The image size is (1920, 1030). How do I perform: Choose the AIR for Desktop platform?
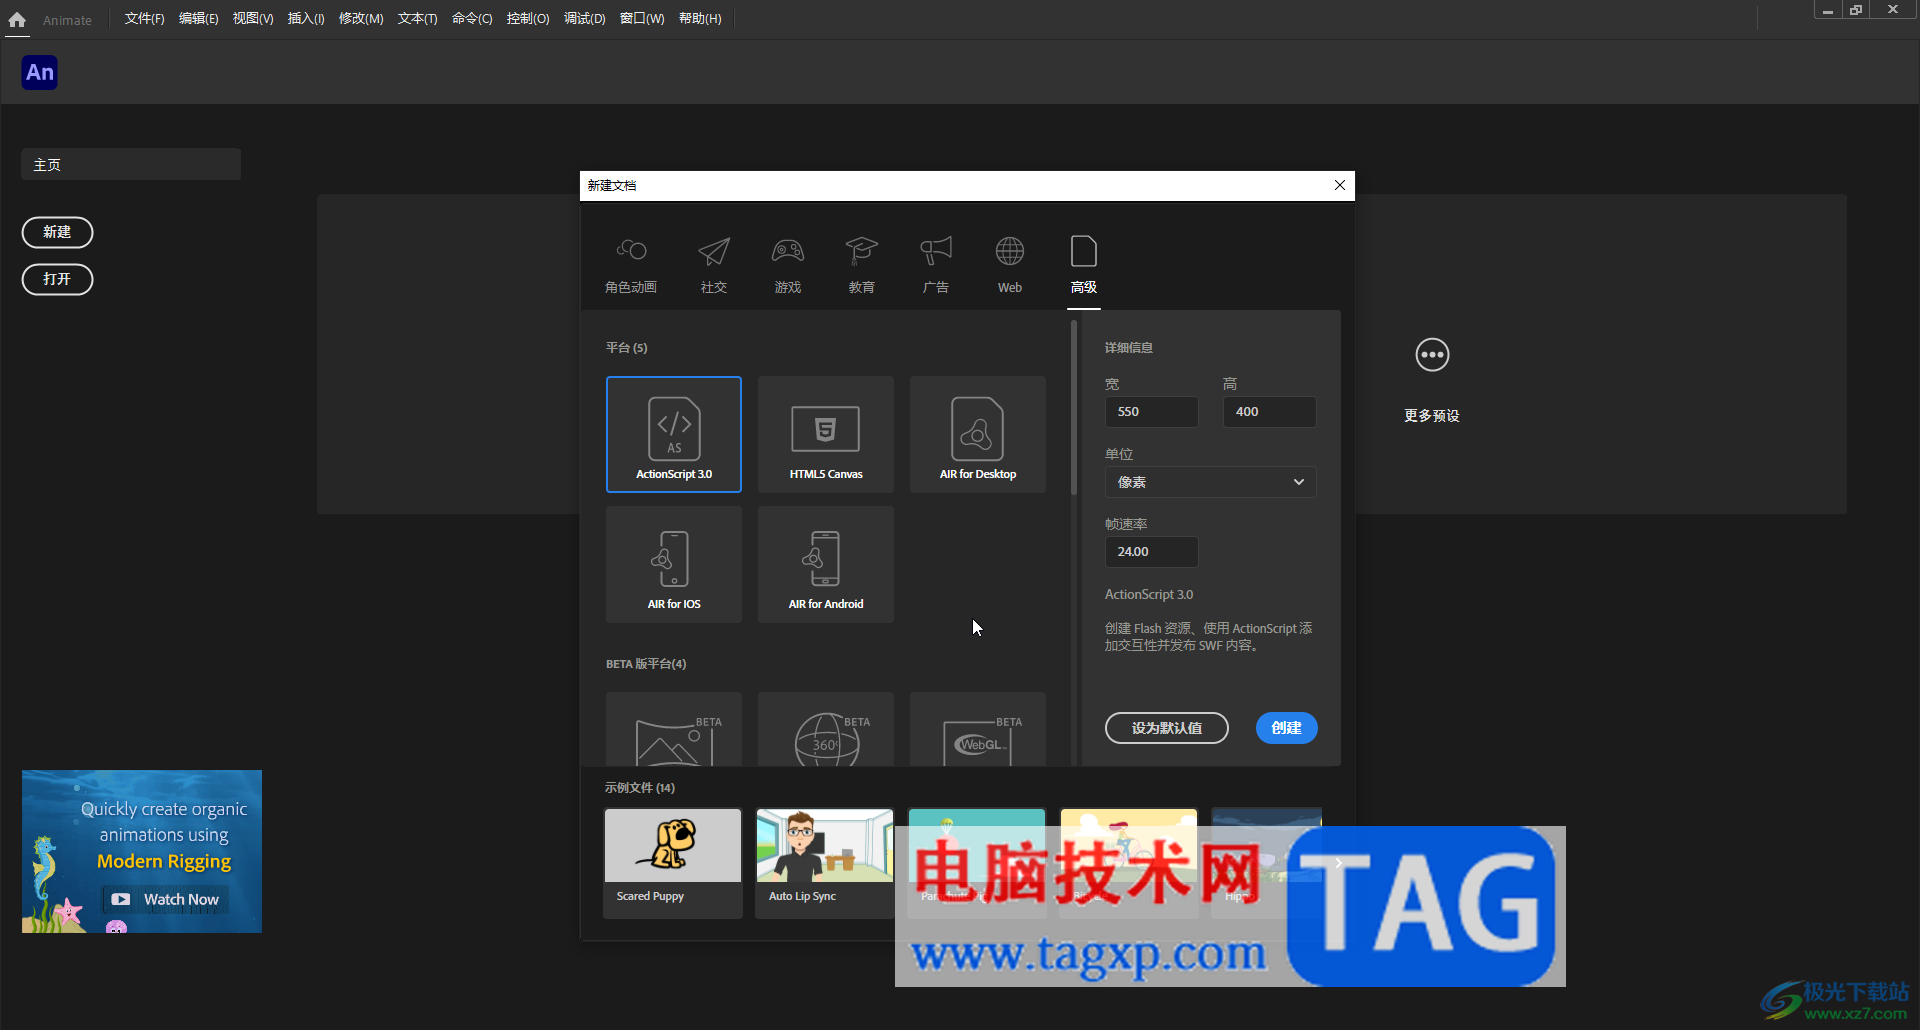tap(978, 434)
